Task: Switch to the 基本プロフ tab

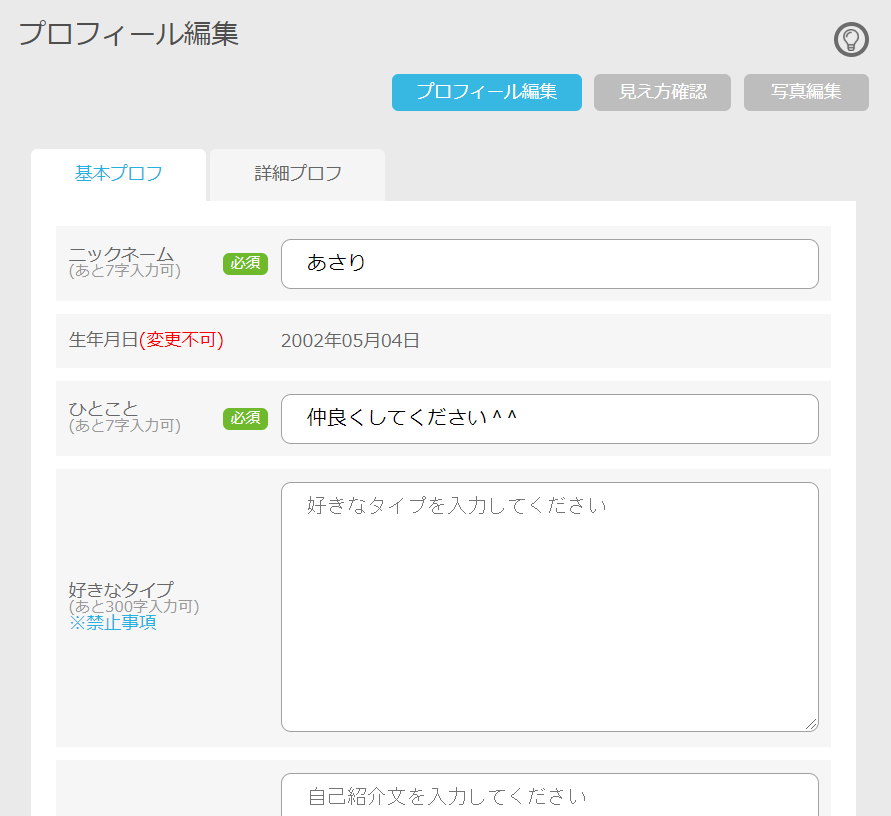Action: (x=118, y=174)
